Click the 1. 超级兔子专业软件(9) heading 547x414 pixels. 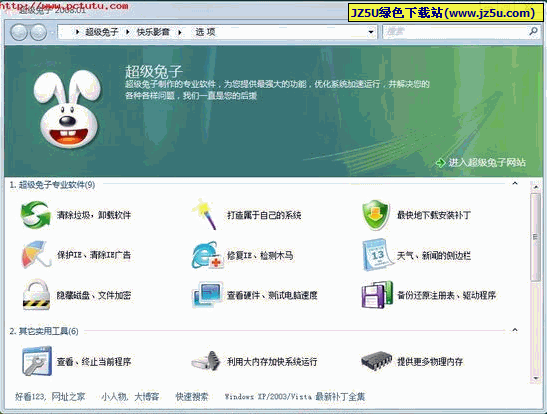(52, 185)
